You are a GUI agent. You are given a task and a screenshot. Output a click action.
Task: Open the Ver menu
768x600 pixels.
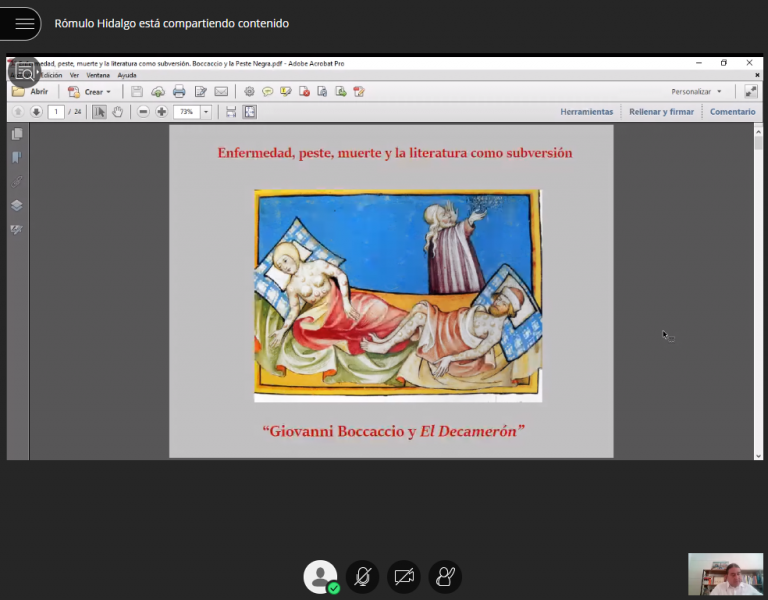click(x=74, y=75)
